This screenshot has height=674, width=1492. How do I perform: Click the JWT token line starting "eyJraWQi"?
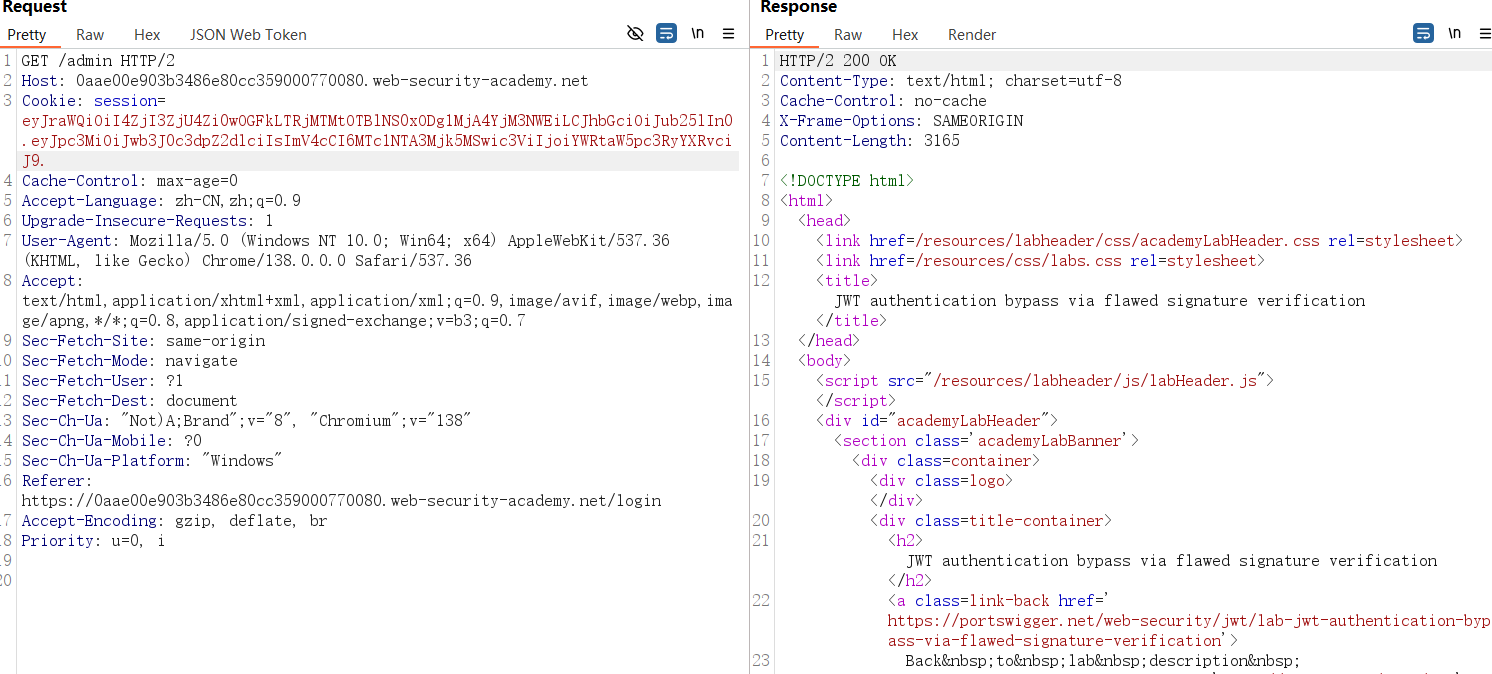pyautogui.click(x=377, y=121)
